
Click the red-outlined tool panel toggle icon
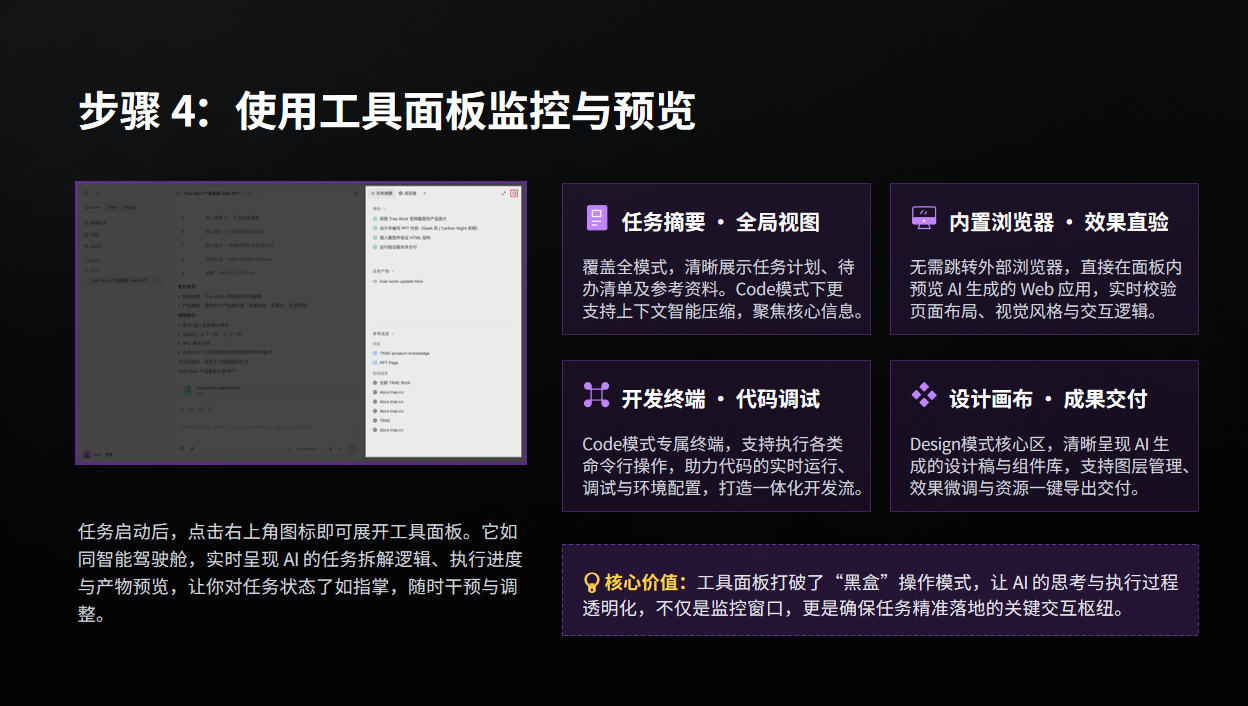click(514, 193)
